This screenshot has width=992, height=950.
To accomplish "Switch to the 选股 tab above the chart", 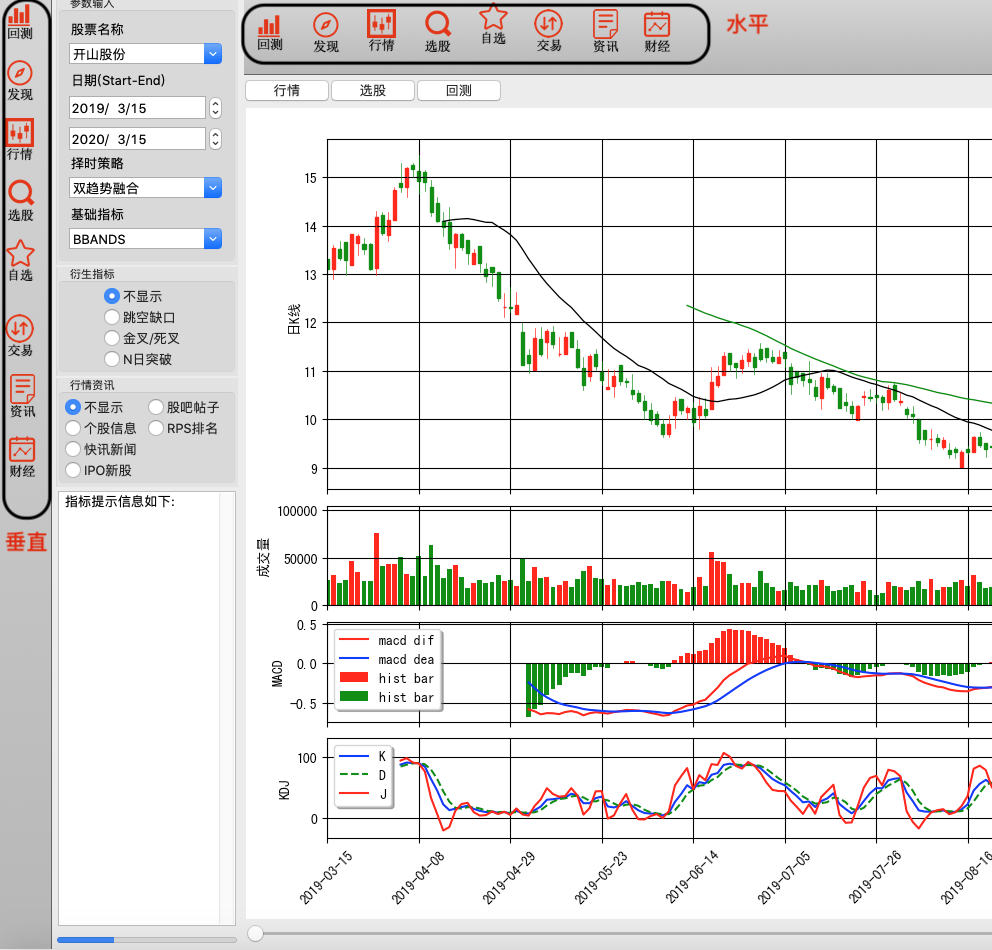I will 372,91.
